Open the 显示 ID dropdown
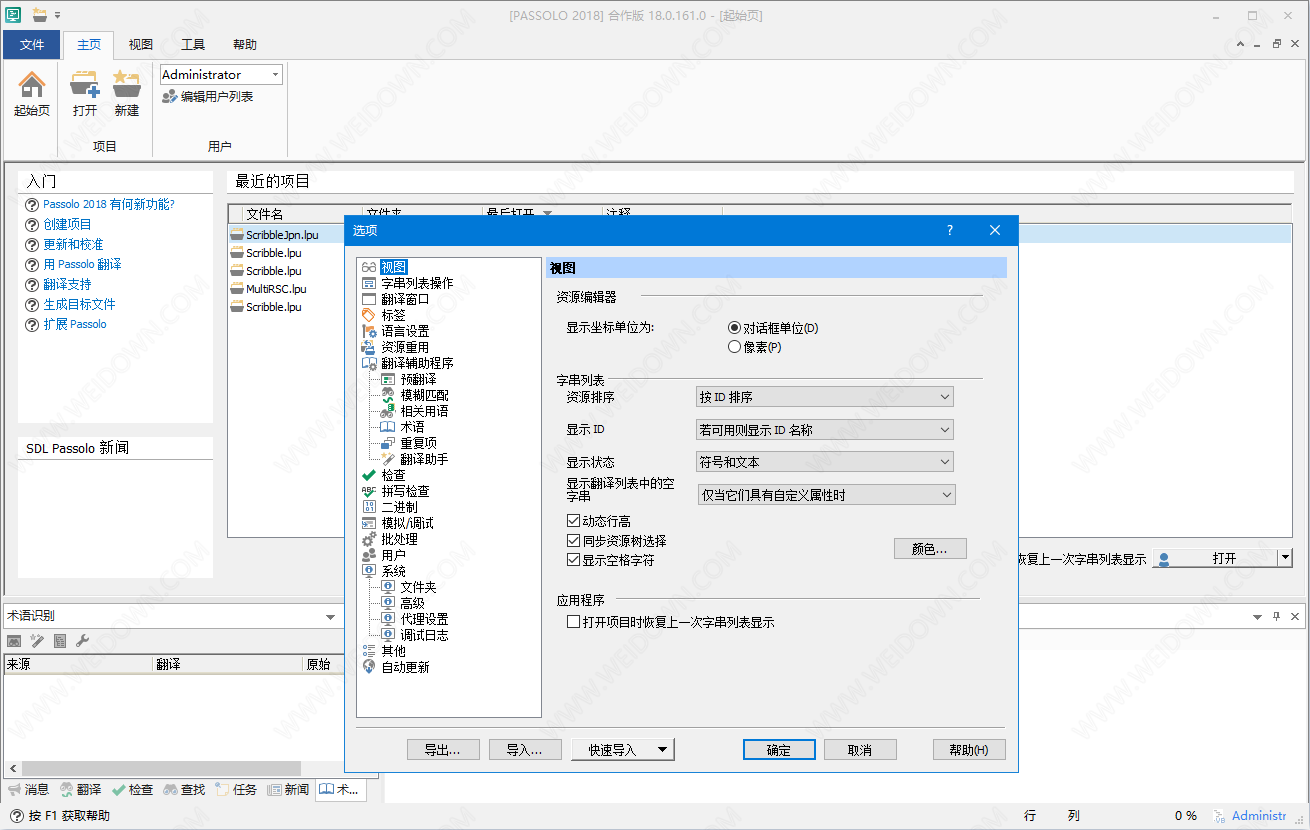The height and width of the screenshot is (830, 1310). click(x=825, y=430)
